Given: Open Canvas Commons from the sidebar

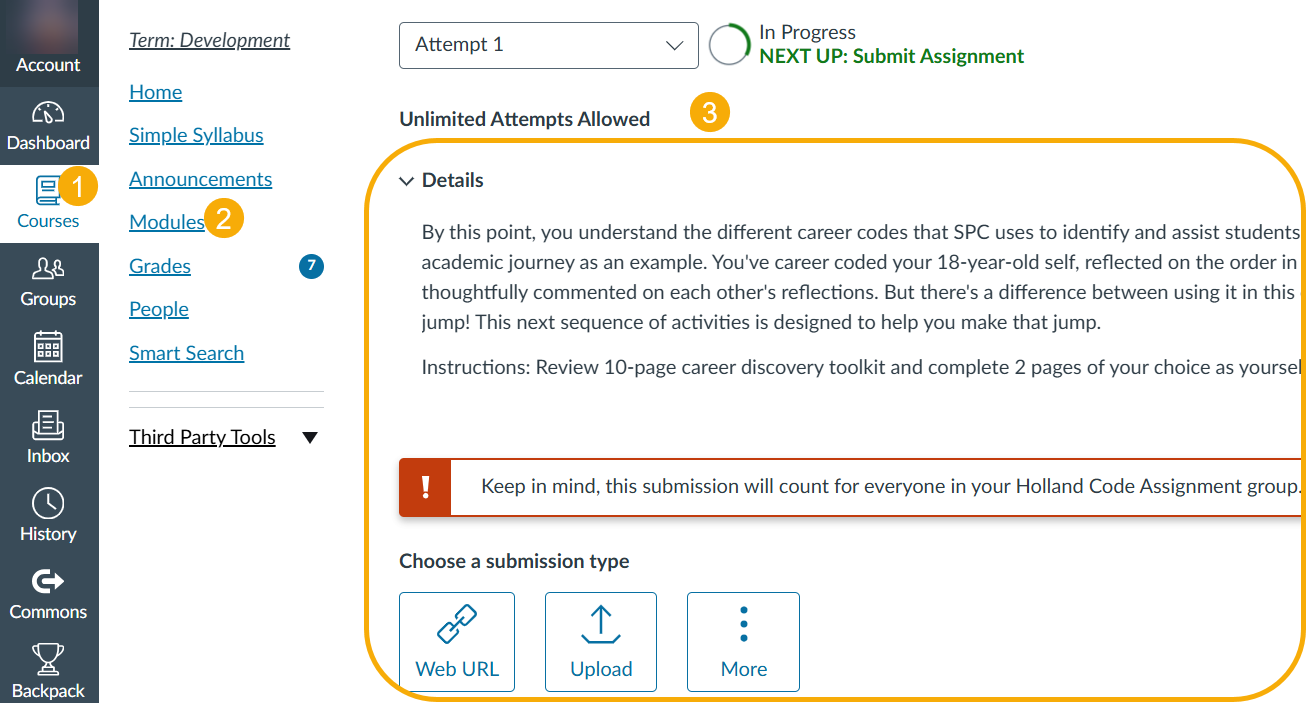Looking at the screenshot, I should click(48, 593).
